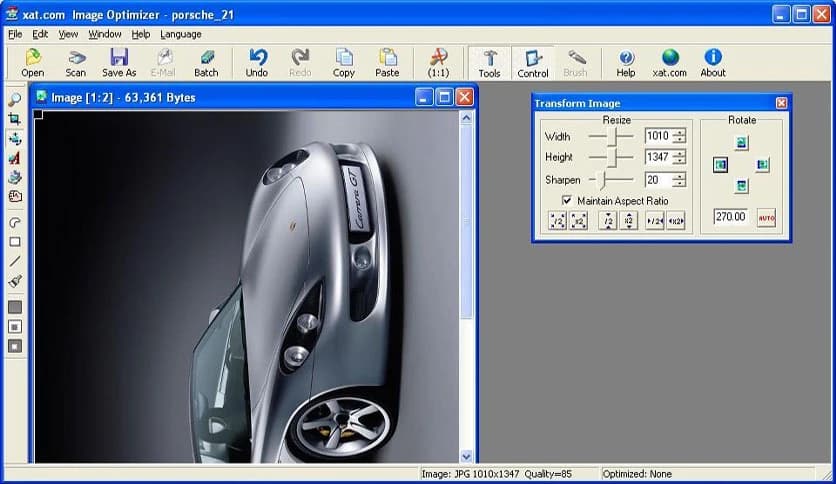Select the freehand lasso shape tool
This screenshot has height=484, width=836.
click(x=15, y=222)
